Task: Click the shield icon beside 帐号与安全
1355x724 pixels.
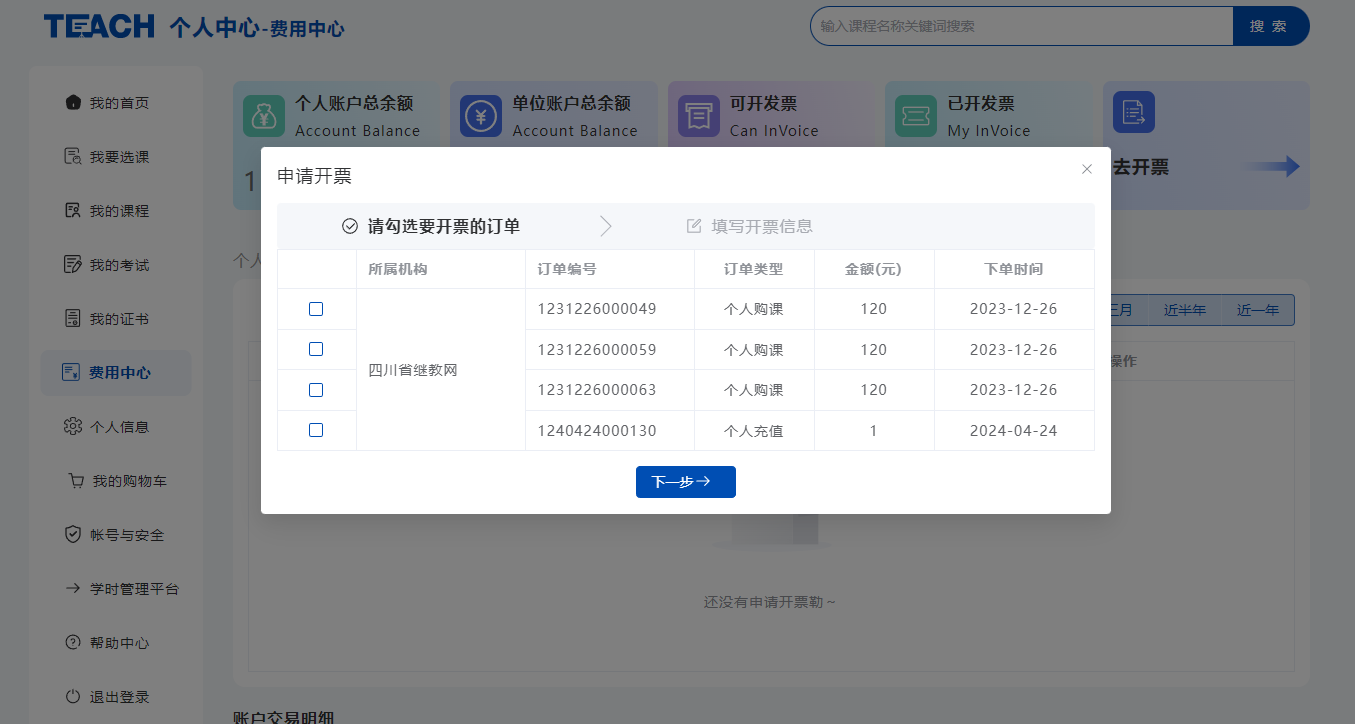Action: [x=73, y=534]
